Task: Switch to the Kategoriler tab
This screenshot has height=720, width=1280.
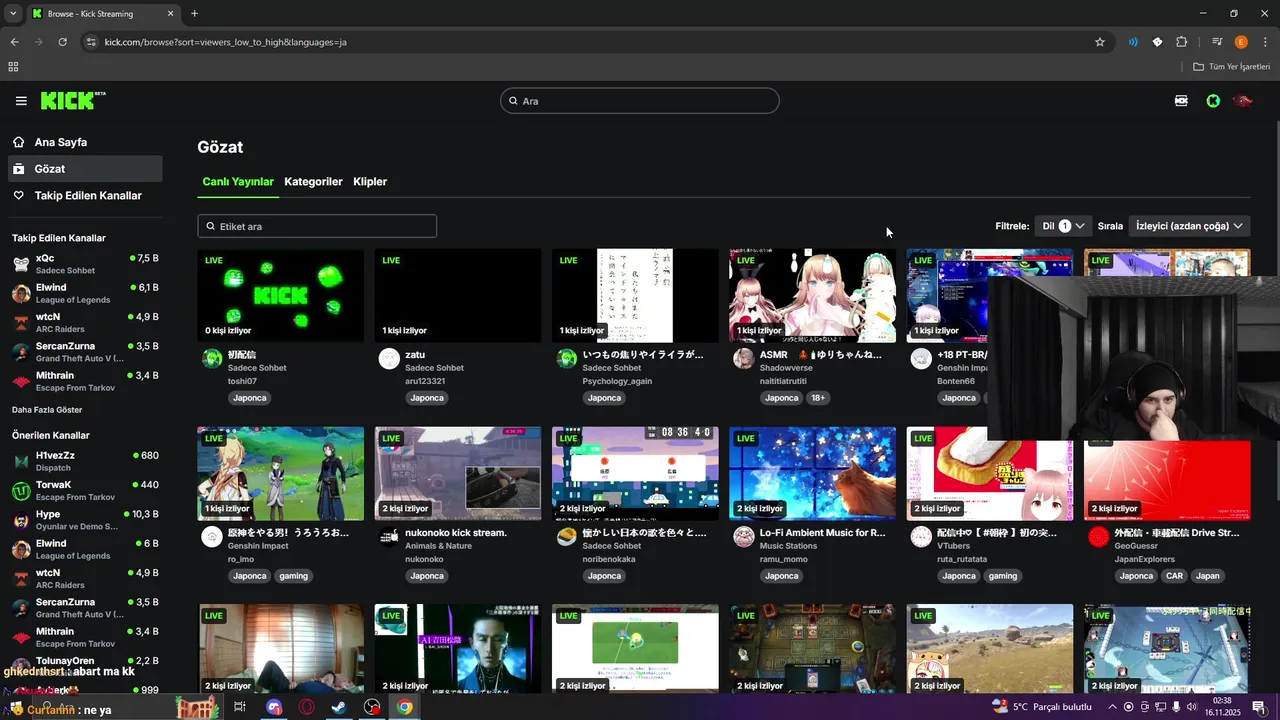Action: (x=313, y=182)
